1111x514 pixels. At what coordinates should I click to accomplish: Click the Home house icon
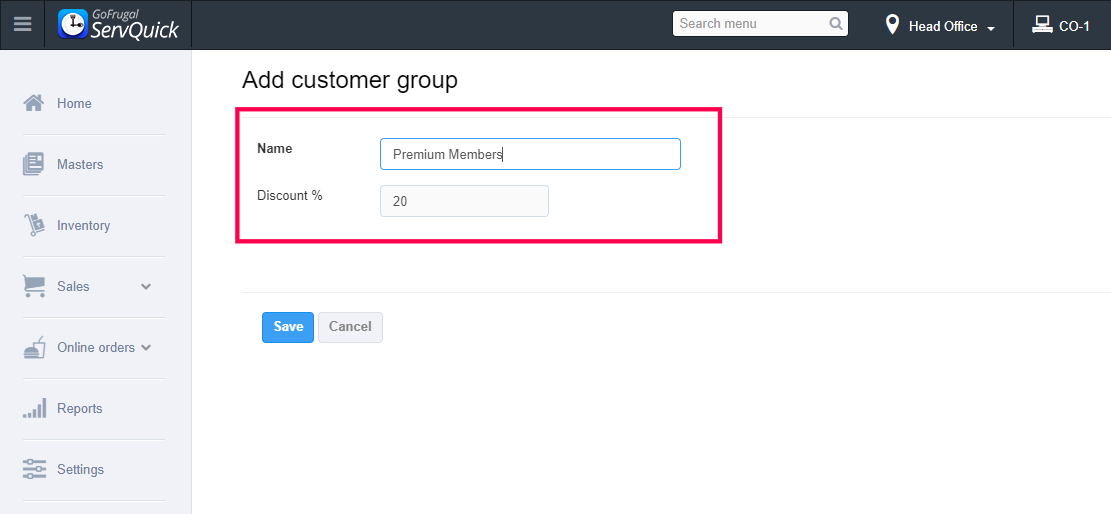[x=34, y=103]
